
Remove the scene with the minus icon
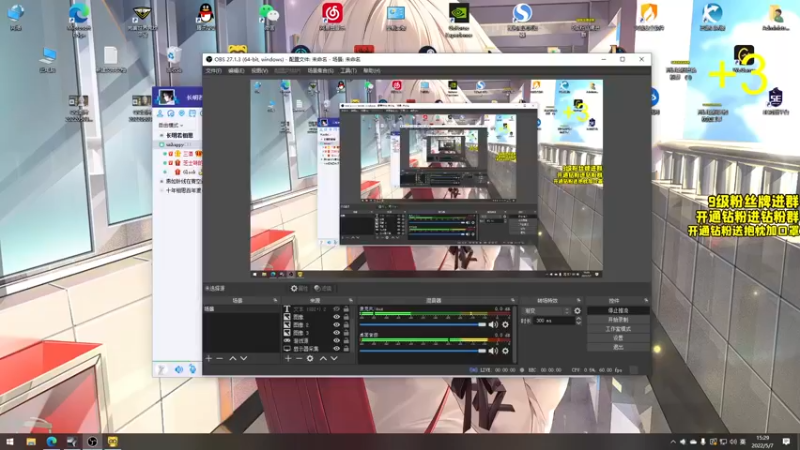tap(220, 359)
